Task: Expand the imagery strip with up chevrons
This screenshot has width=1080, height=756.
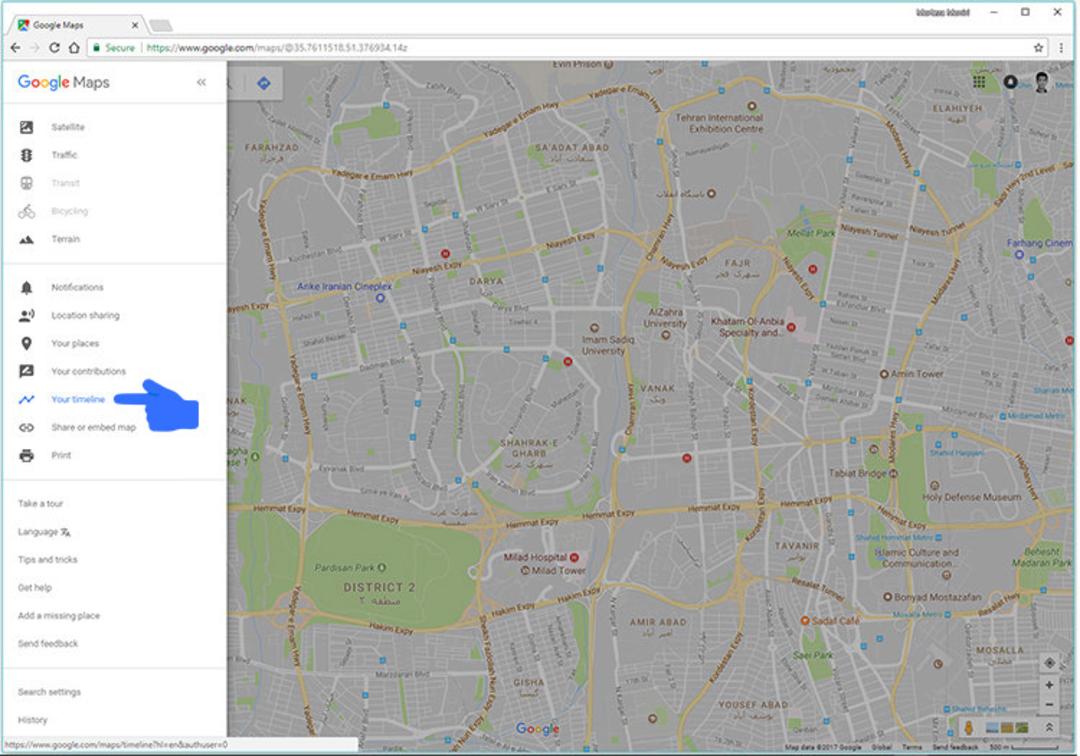Action: 1049,728
